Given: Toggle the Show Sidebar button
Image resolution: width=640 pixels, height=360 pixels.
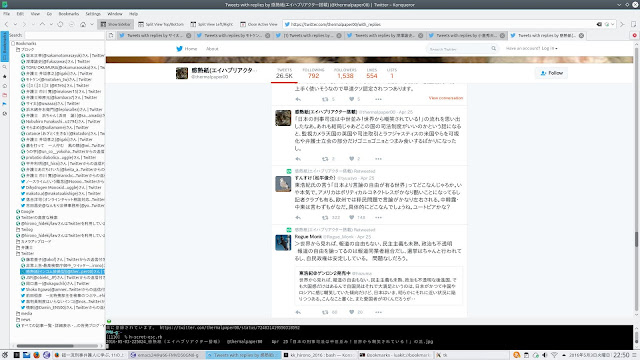Looking at the screenshot, I should tap(116, 24).
